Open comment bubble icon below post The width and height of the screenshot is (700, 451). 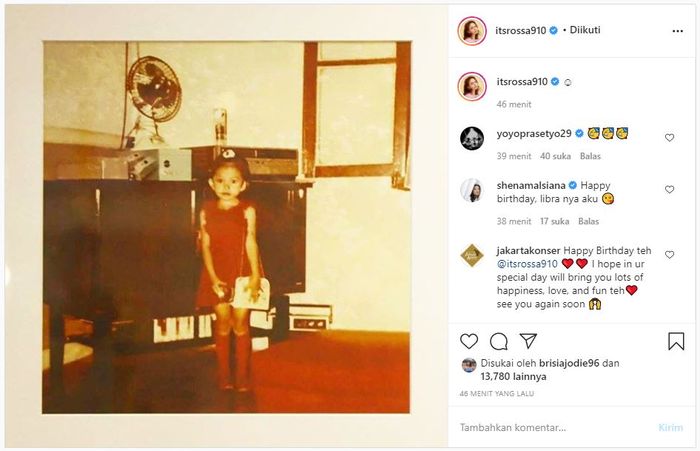[499, 342]
